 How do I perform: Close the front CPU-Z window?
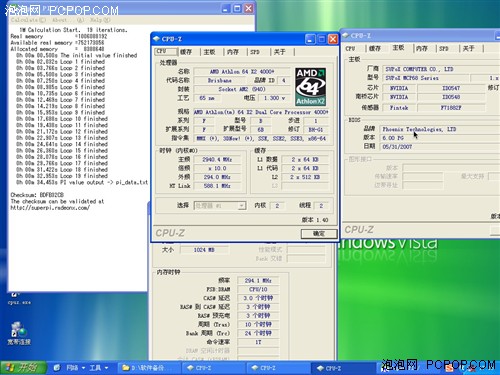pyautogui.click(x=333, y=39)
